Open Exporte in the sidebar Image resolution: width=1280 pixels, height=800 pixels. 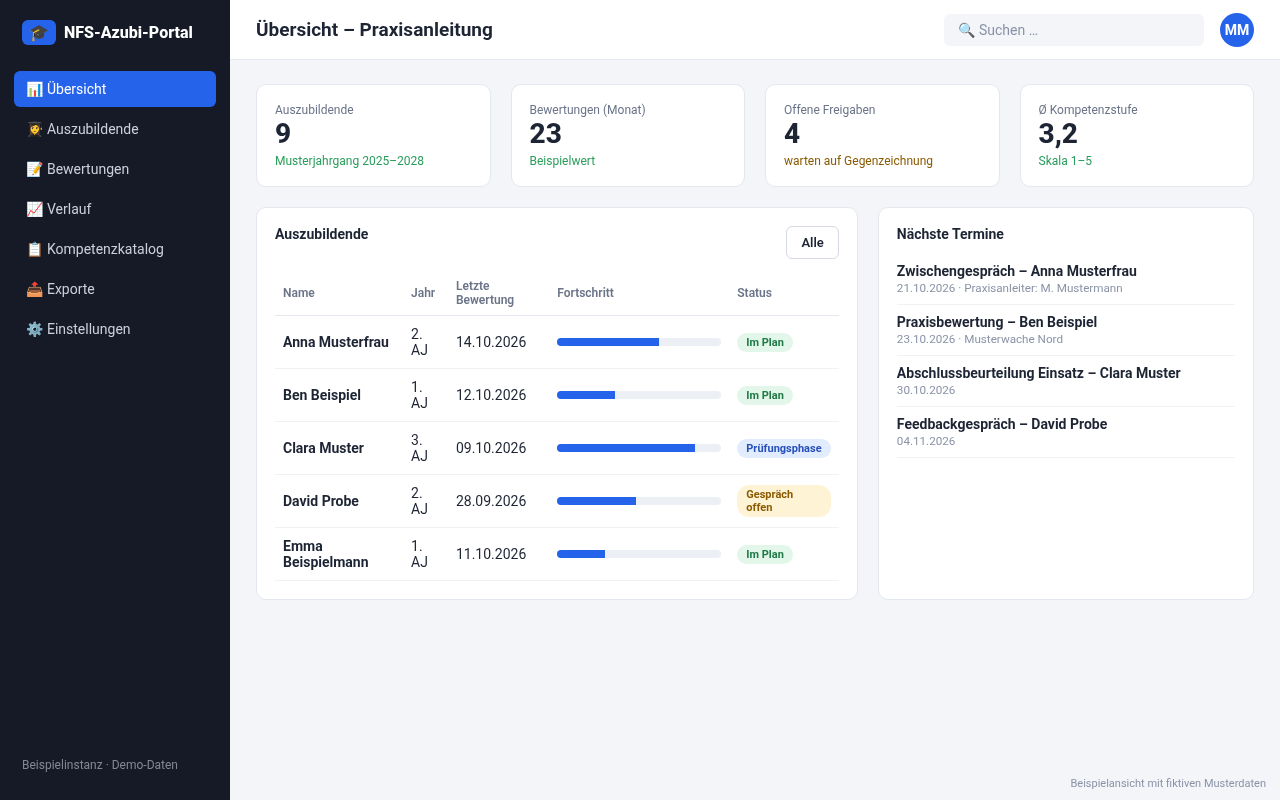coord(115,289)
